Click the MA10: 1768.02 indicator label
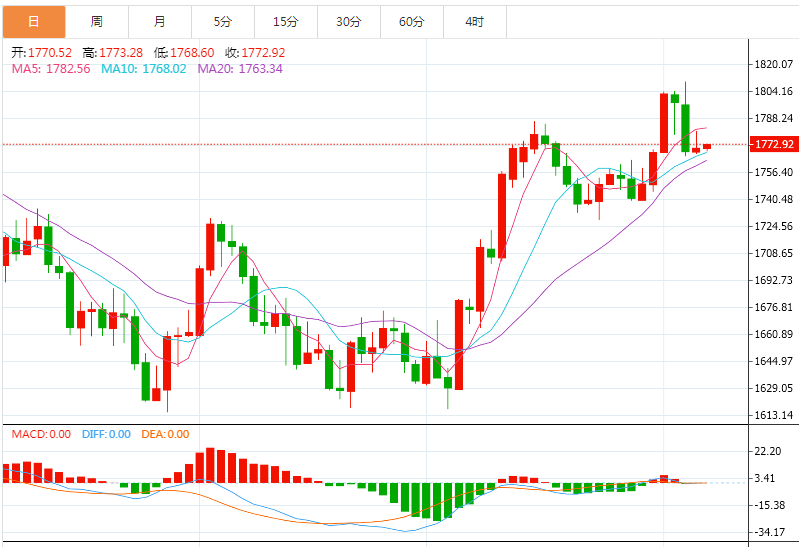This screenshot has width=799, height=547. [x=144, y=69]
